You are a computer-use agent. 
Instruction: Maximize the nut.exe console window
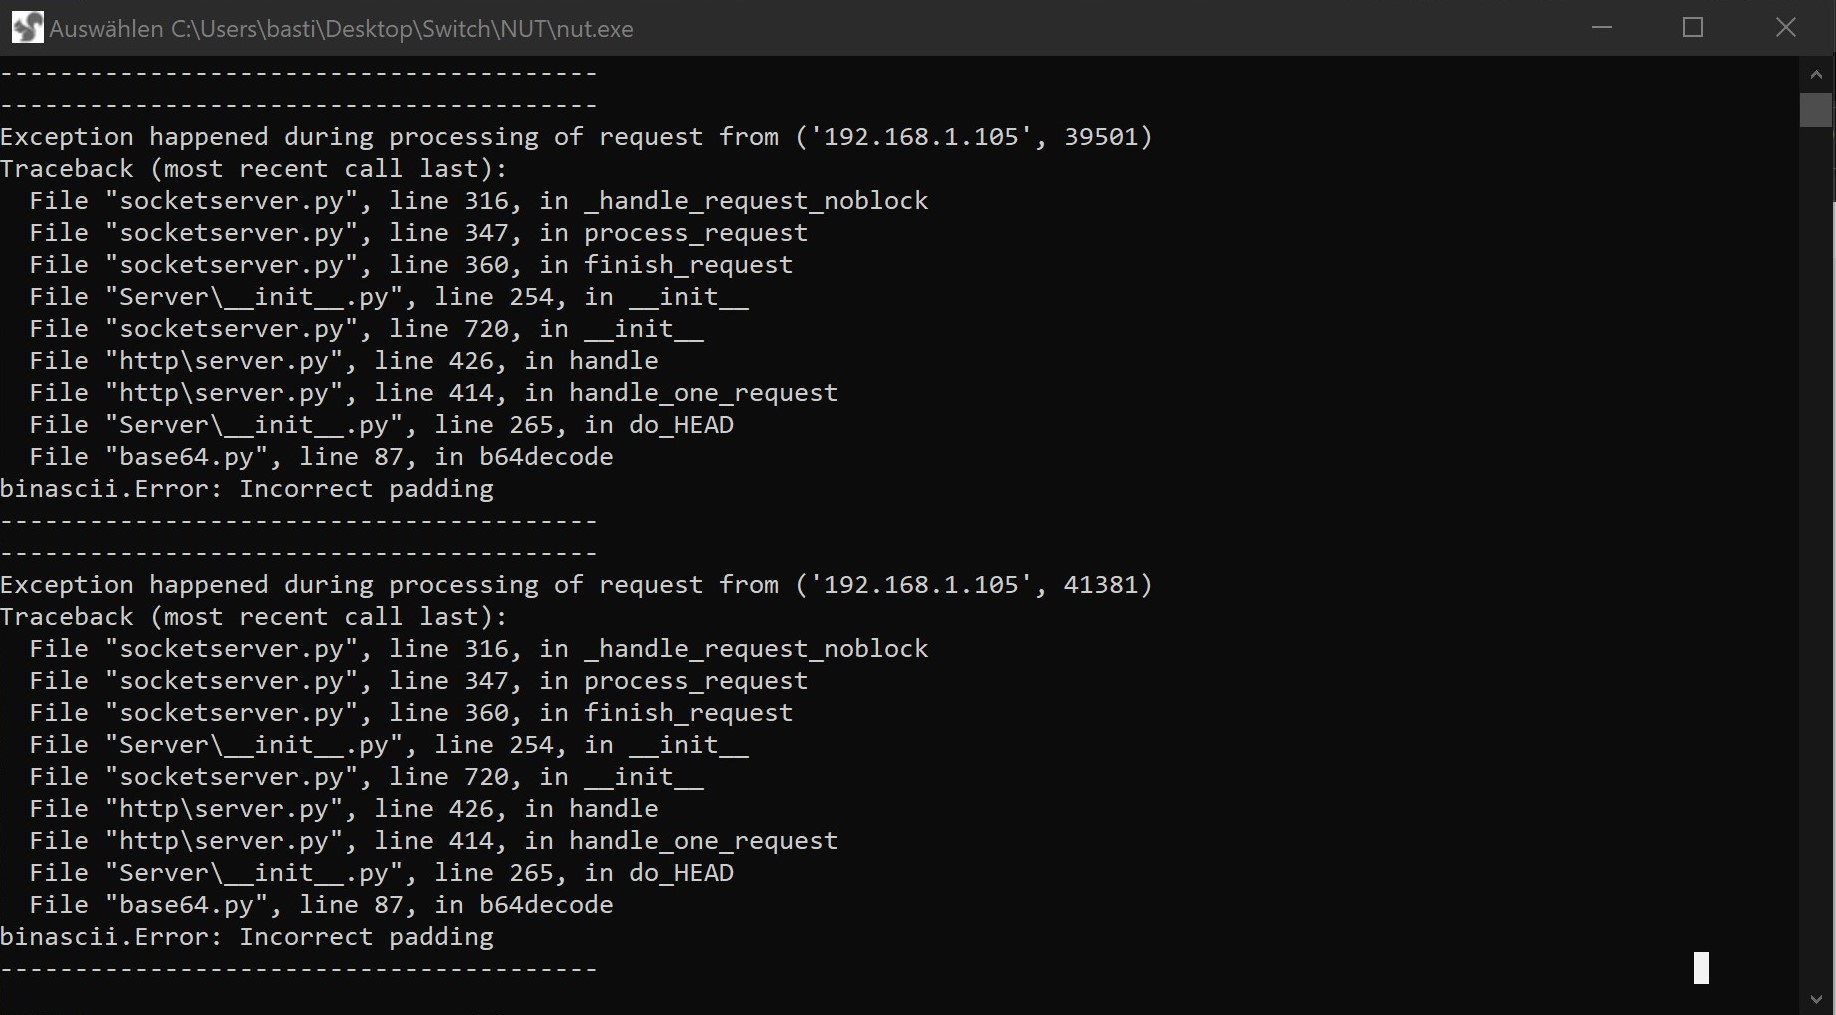click(x=1693, y=27)
